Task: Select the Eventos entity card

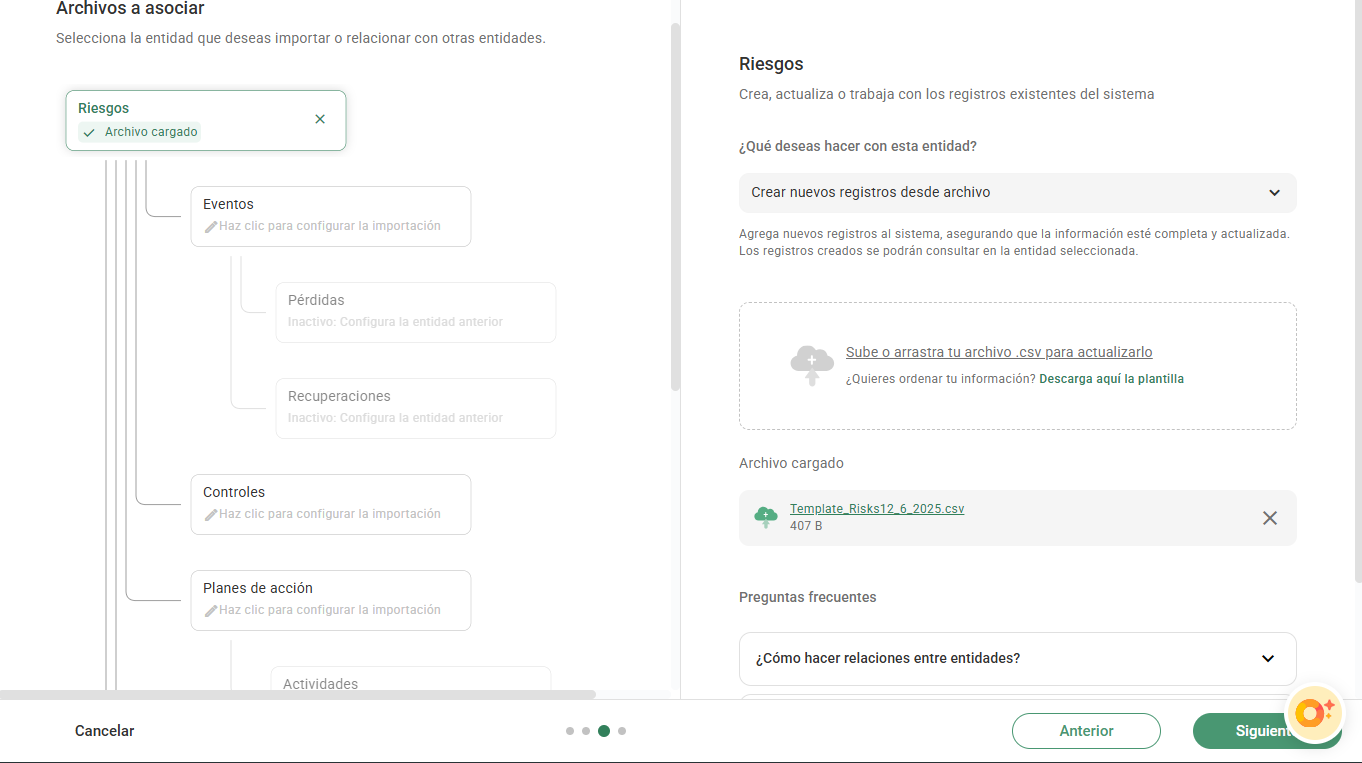Action: 331,216
